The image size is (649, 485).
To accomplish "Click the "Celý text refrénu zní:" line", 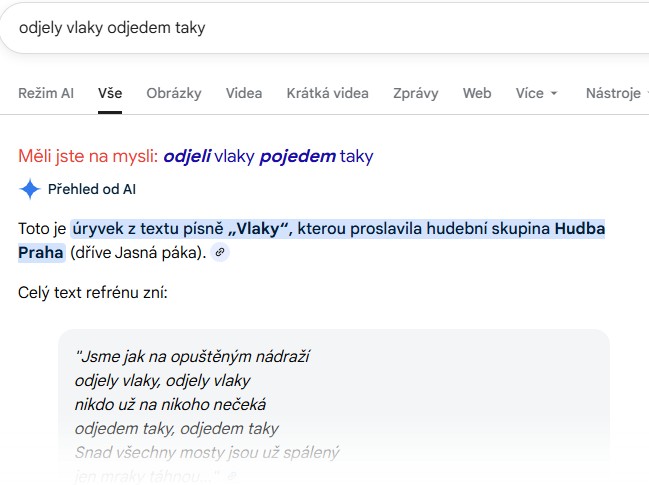I will [93, 293].
